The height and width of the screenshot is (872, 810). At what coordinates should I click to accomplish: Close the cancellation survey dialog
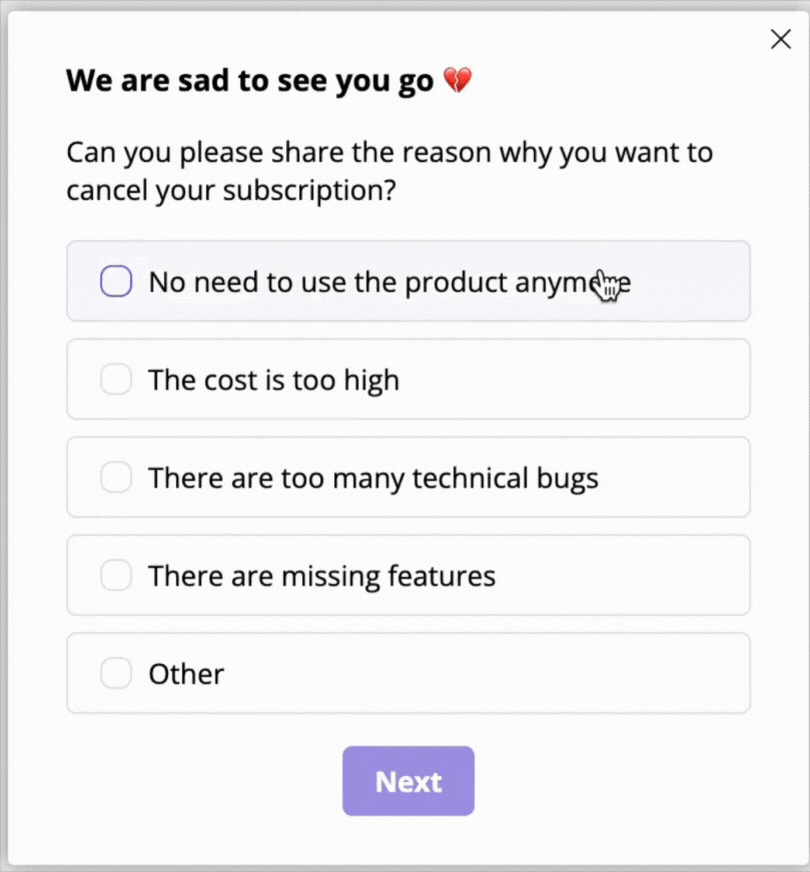780,39
